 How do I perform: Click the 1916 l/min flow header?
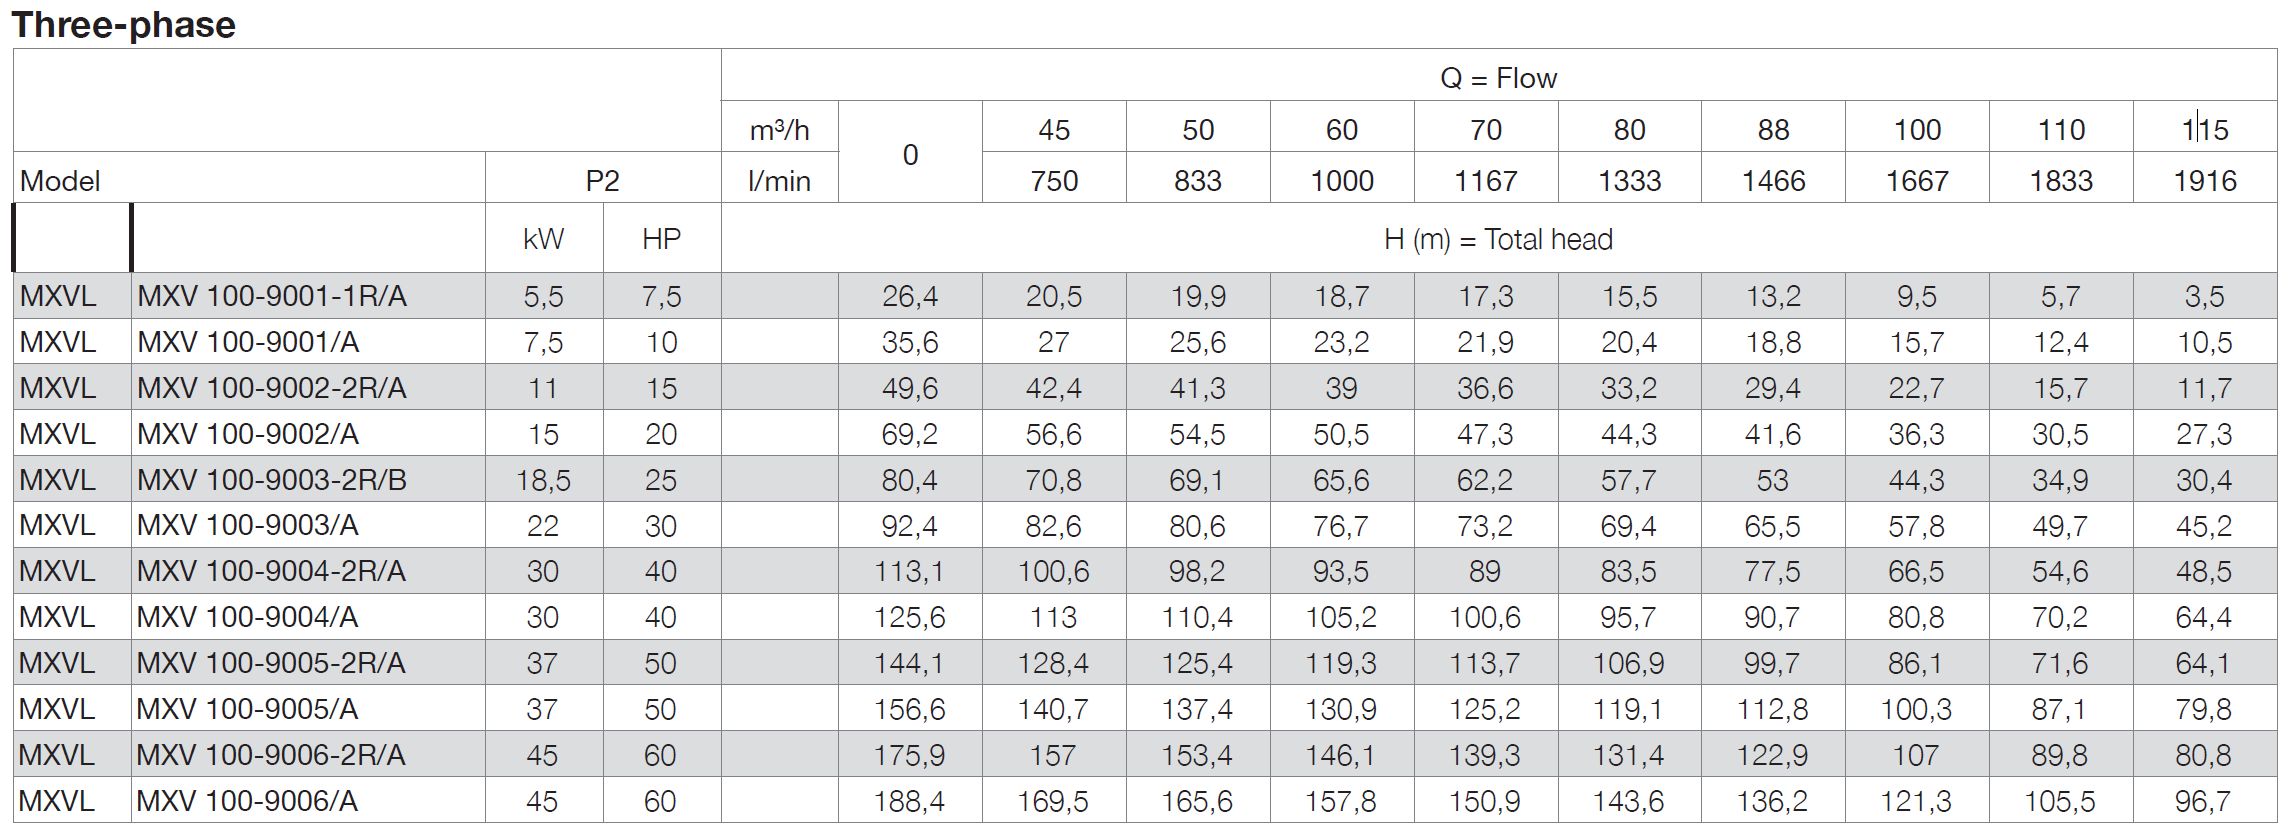tap(2204, 181)
